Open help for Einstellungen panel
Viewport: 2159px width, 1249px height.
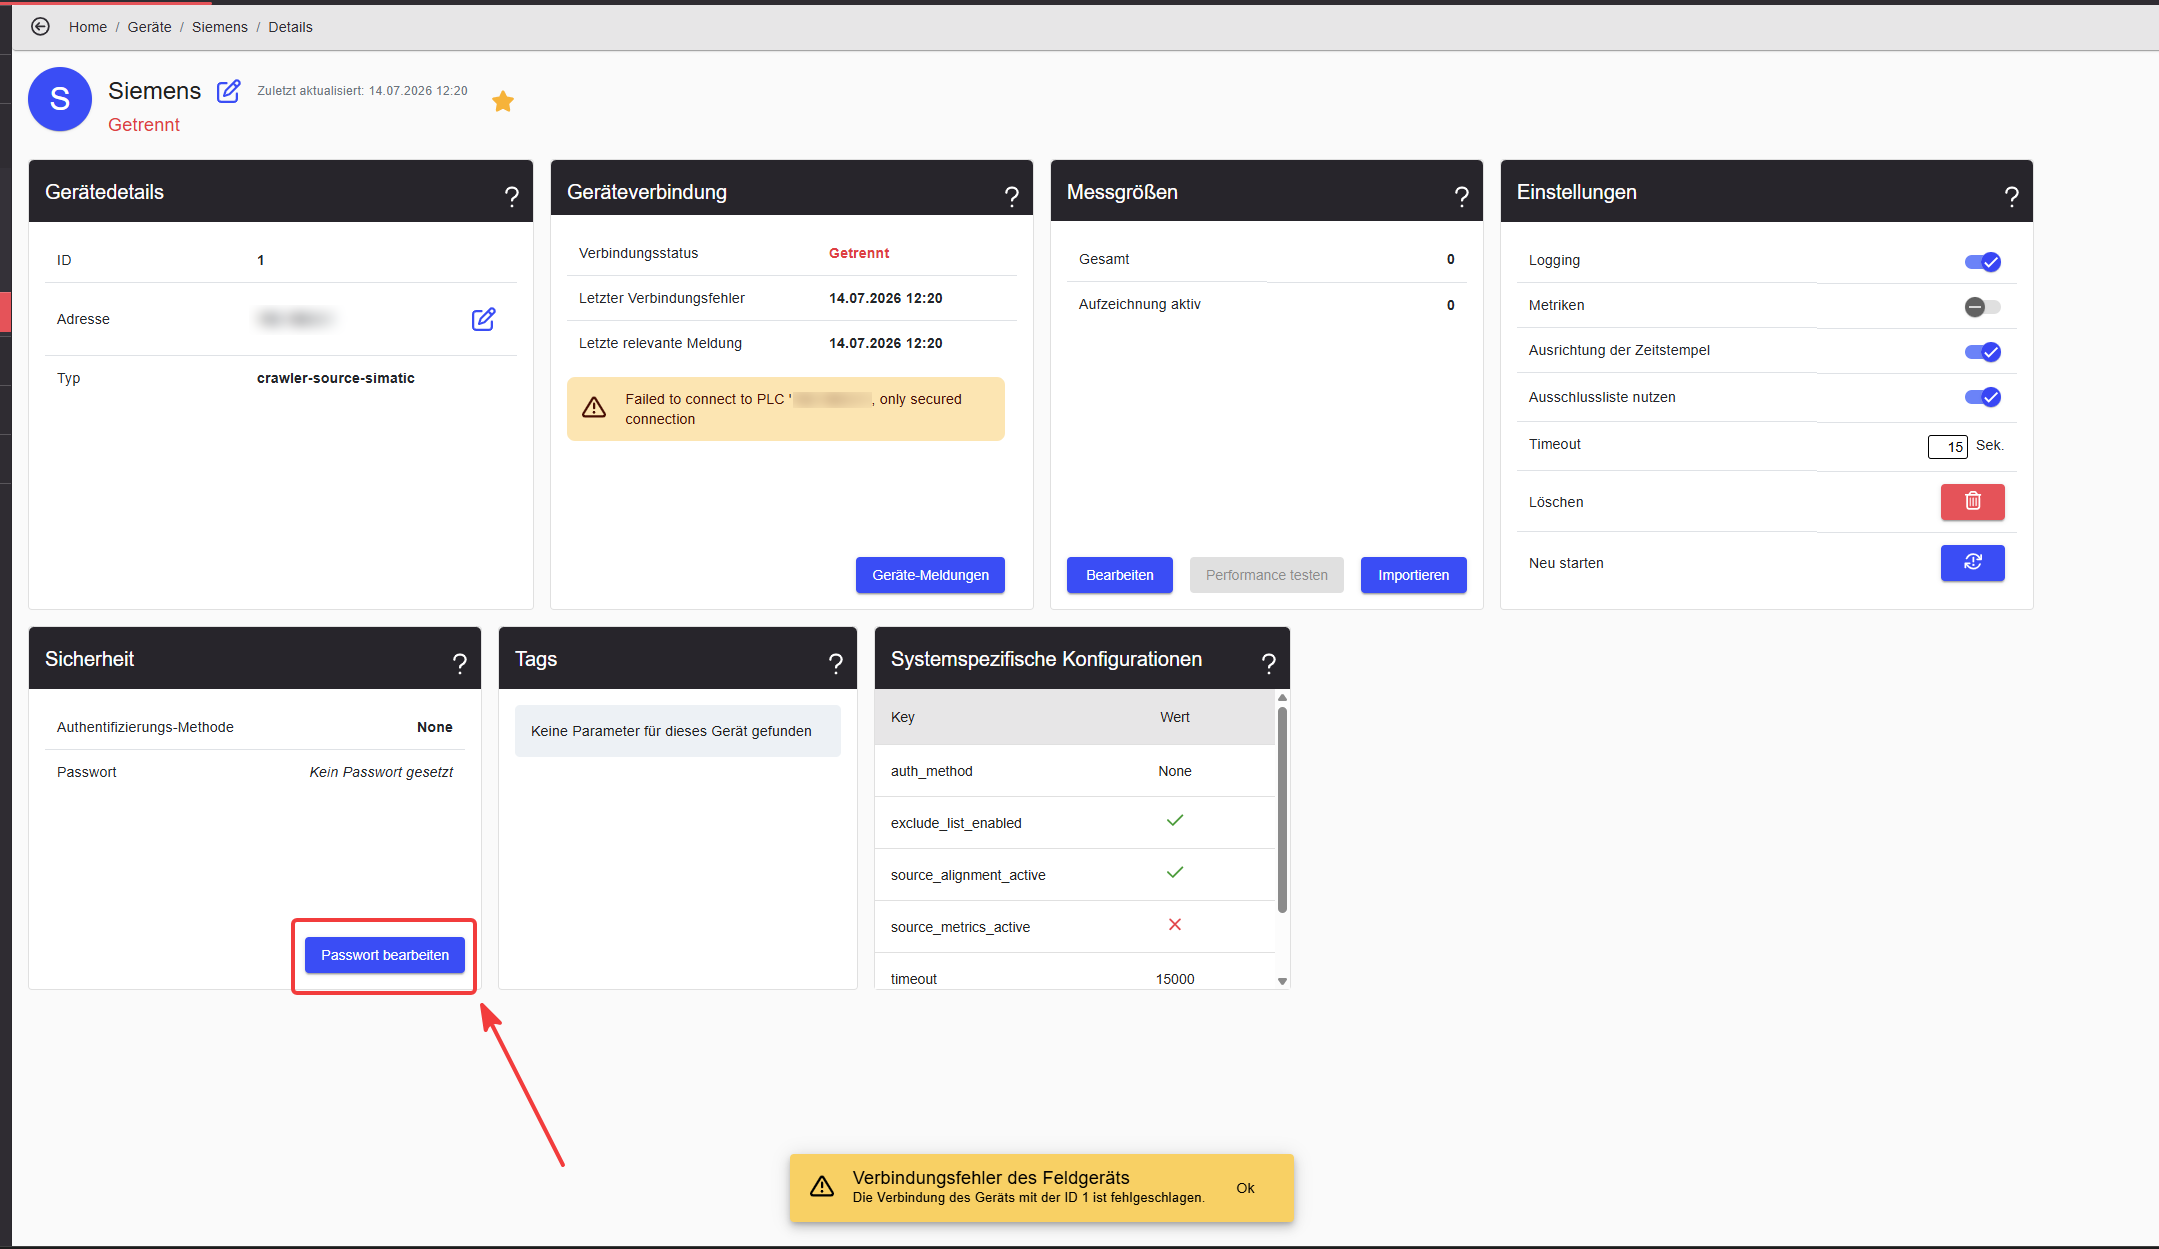click(x=2011, y=196)
